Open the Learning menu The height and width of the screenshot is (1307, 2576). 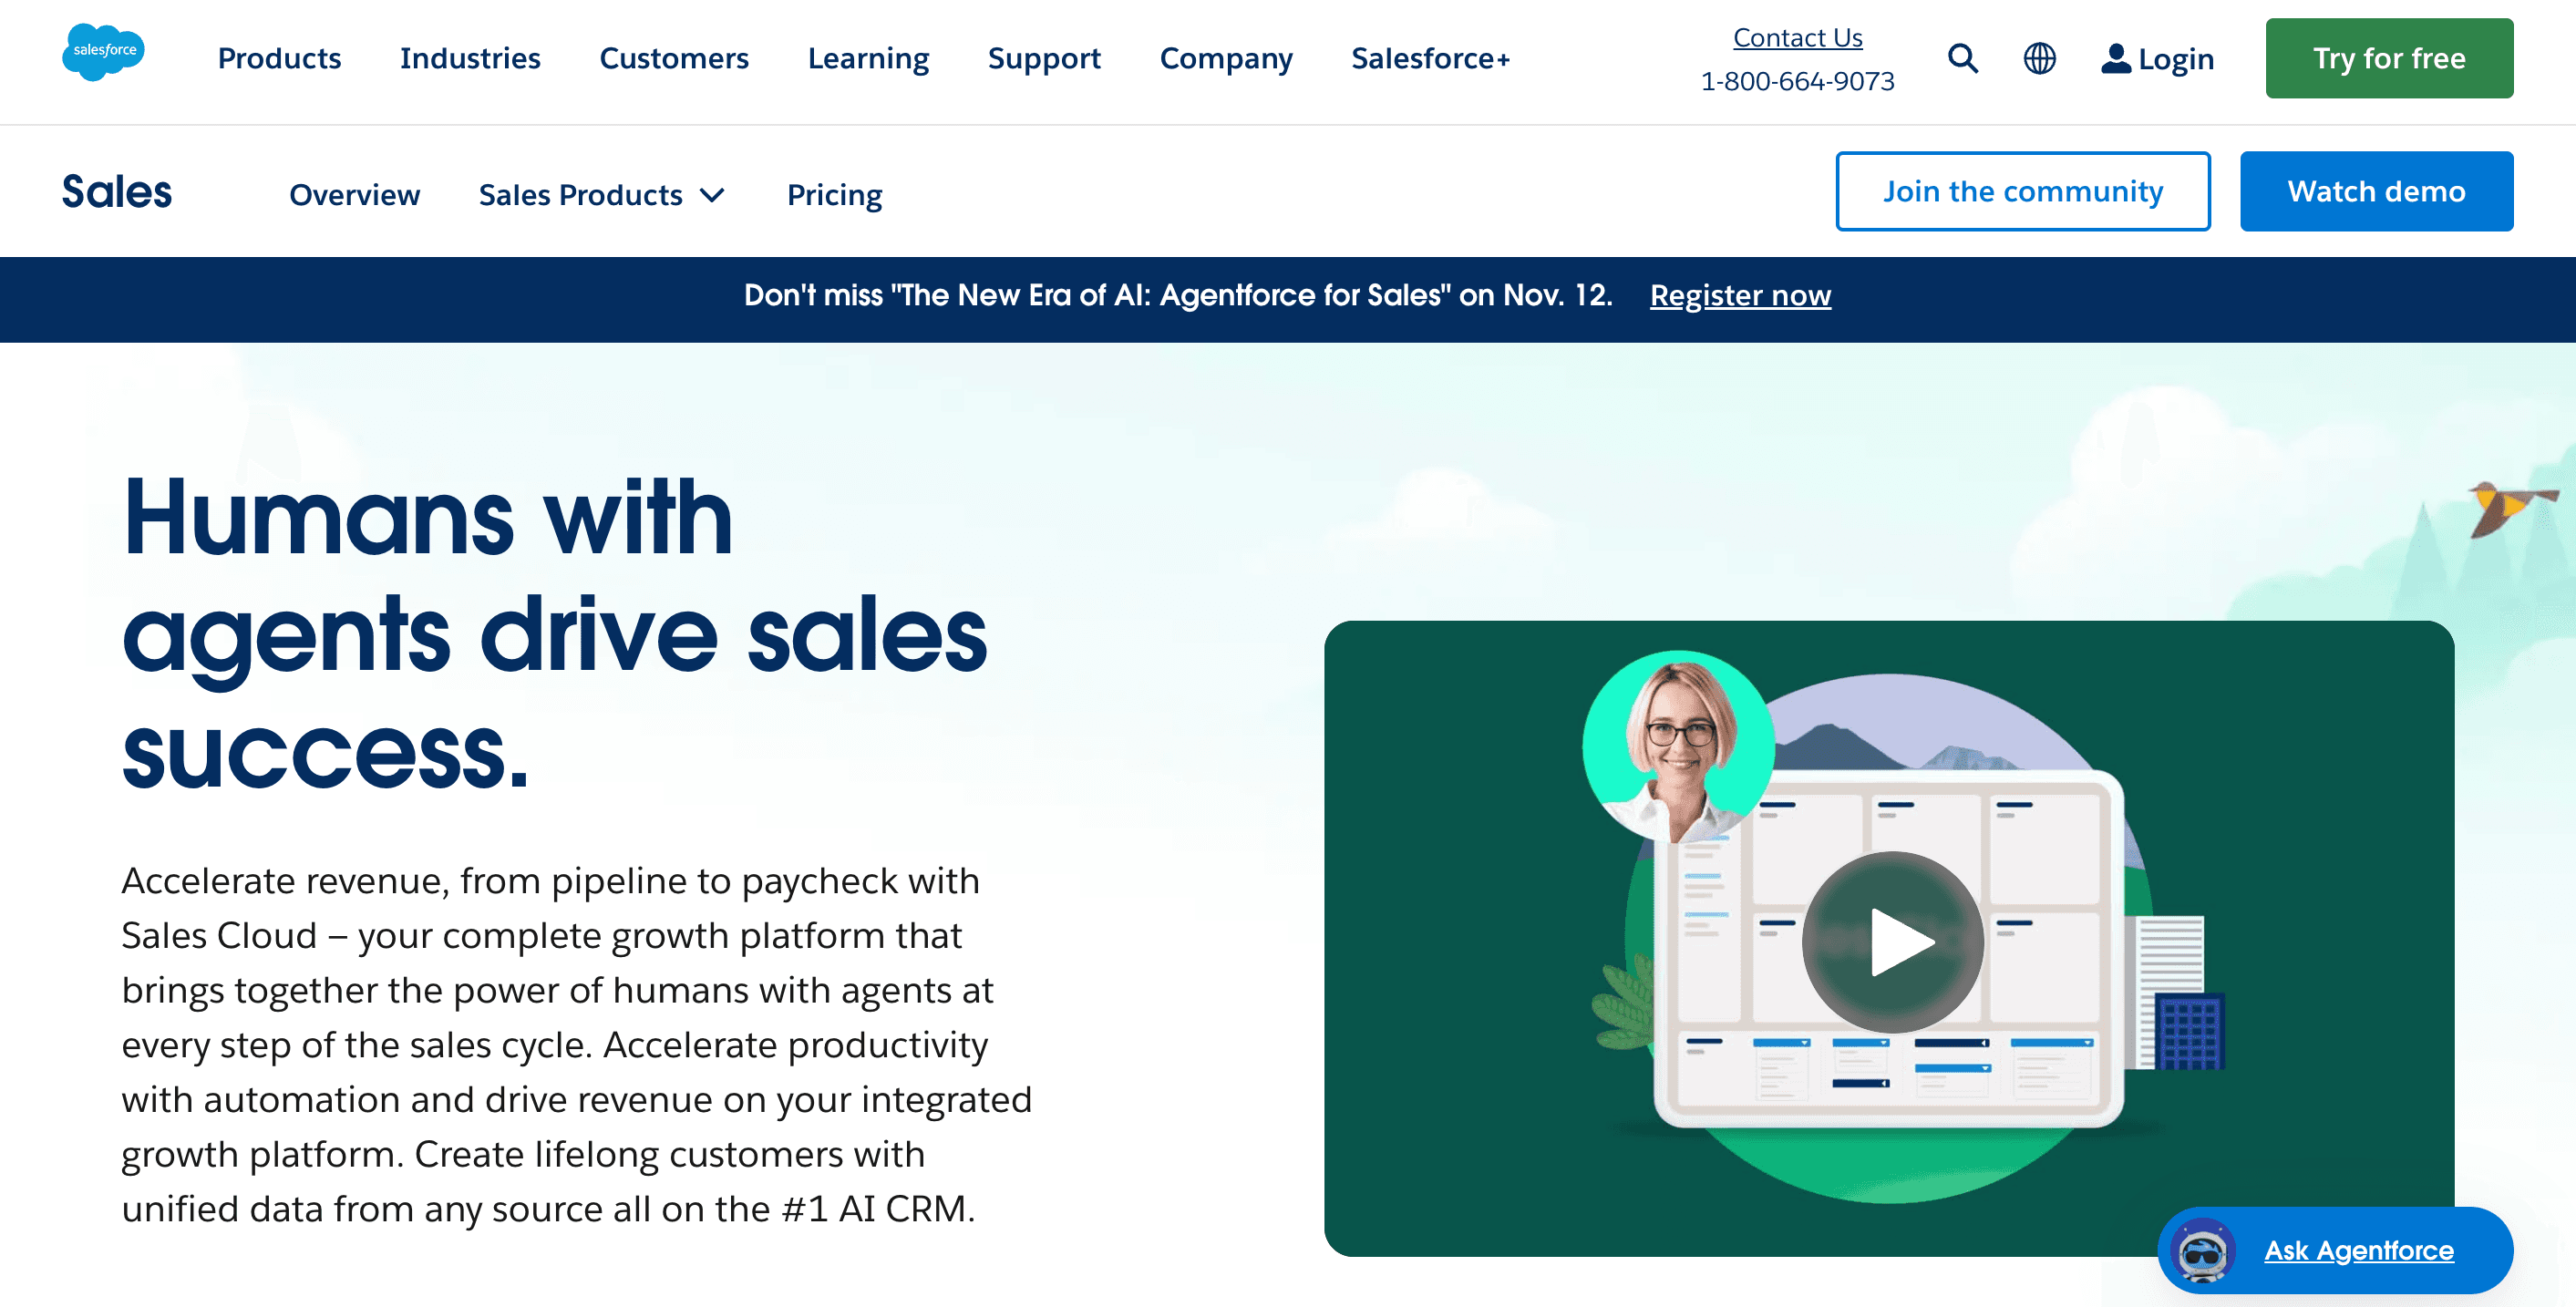[x=868, y=58]
